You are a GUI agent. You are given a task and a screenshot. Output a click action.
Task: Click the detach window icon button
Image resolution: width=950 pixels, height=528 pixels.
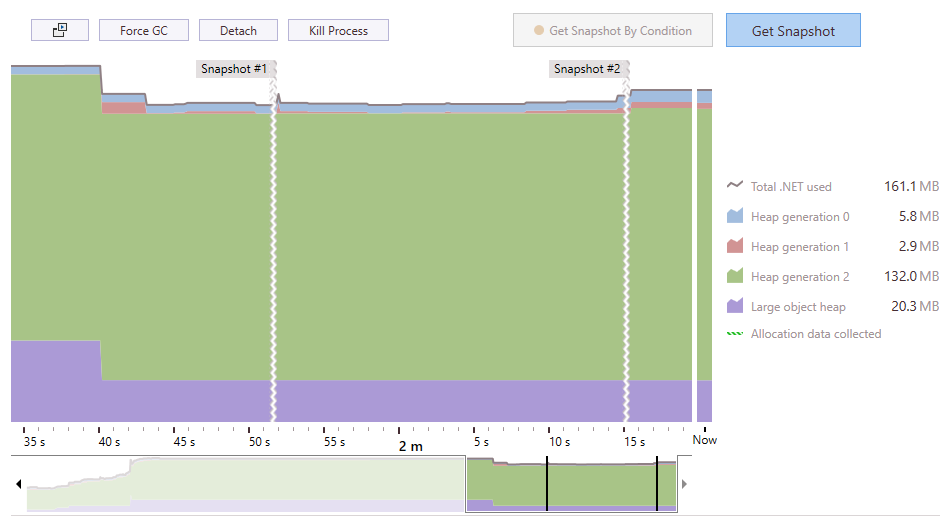(x=60, y=31)
